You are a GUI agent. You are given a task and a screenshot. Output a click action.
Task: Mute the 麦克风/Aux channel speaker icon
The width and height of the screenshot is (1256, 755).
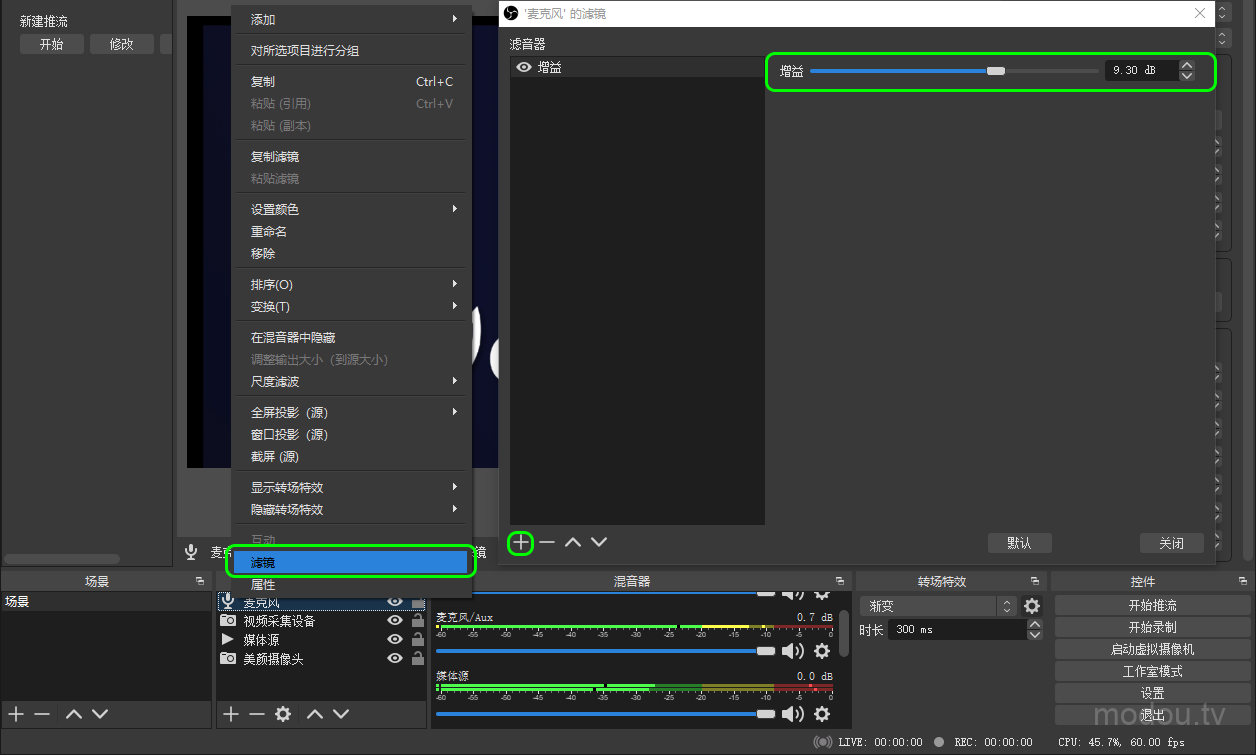pyautogui.click(x=792, y=651)
